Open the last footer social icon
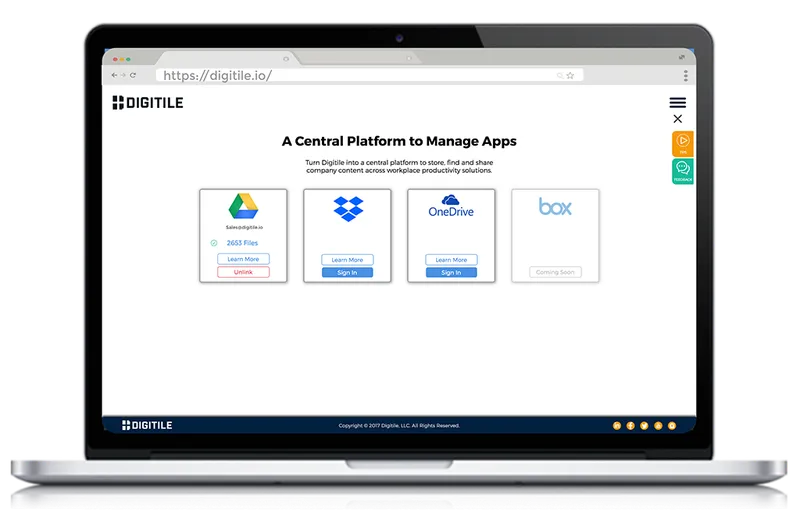 (x=672, y=426)
